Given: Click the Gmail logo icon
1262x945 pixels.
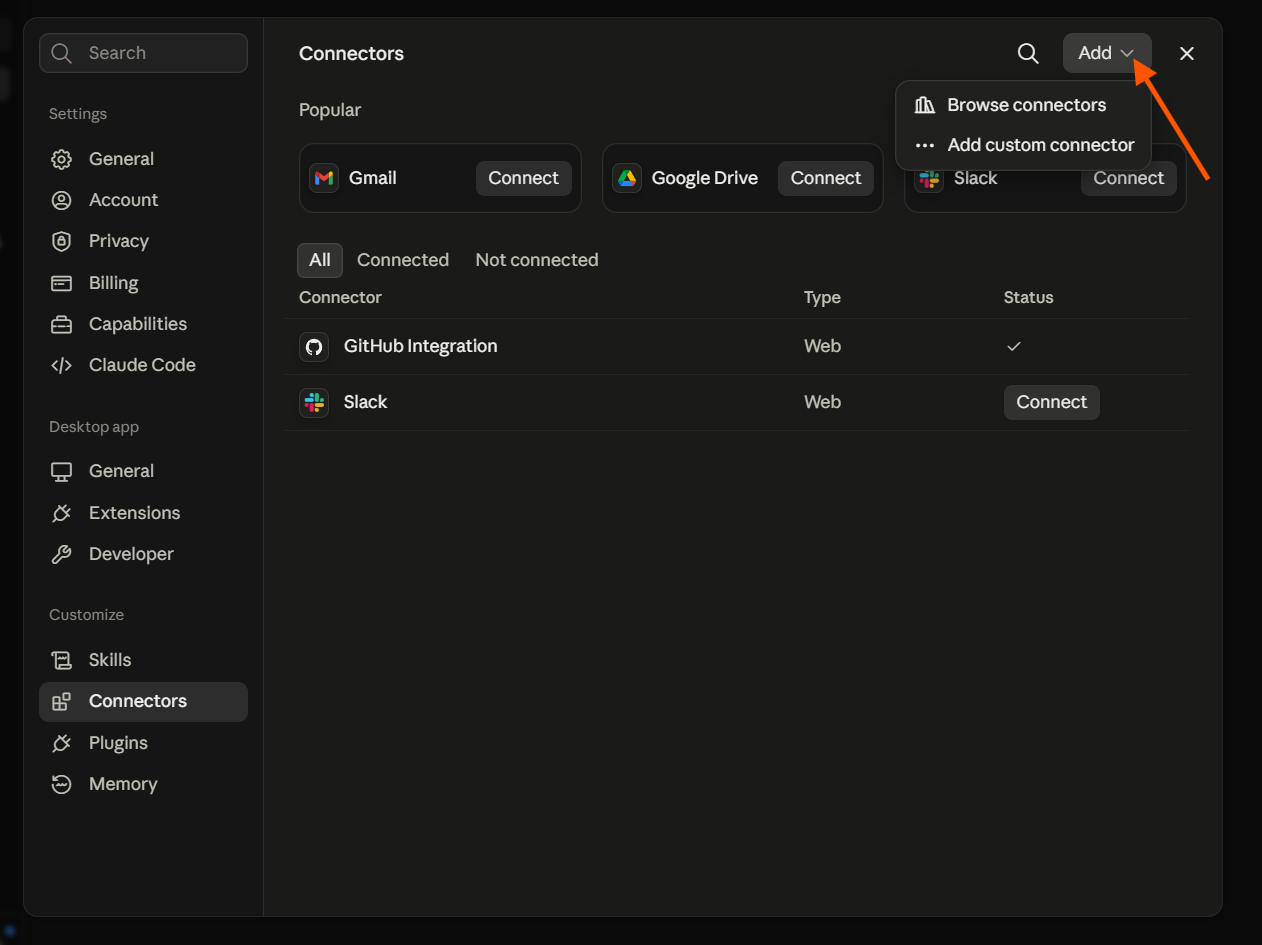Looking at the screenshot, I should click(x=323, y=178).
